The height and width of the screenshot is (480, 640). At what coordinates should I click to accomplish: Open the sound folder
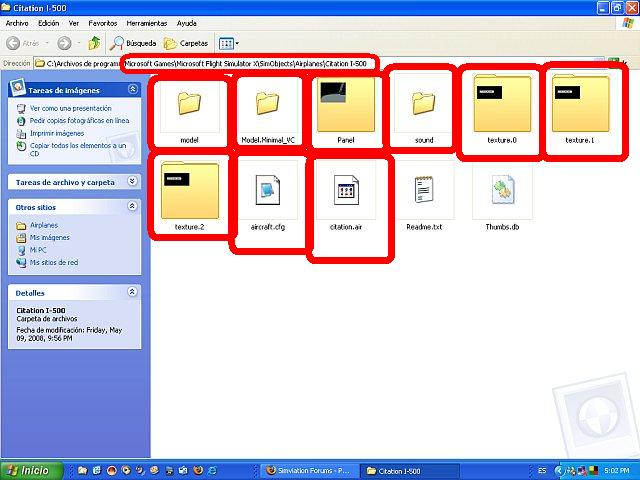(x=424, y=104)
